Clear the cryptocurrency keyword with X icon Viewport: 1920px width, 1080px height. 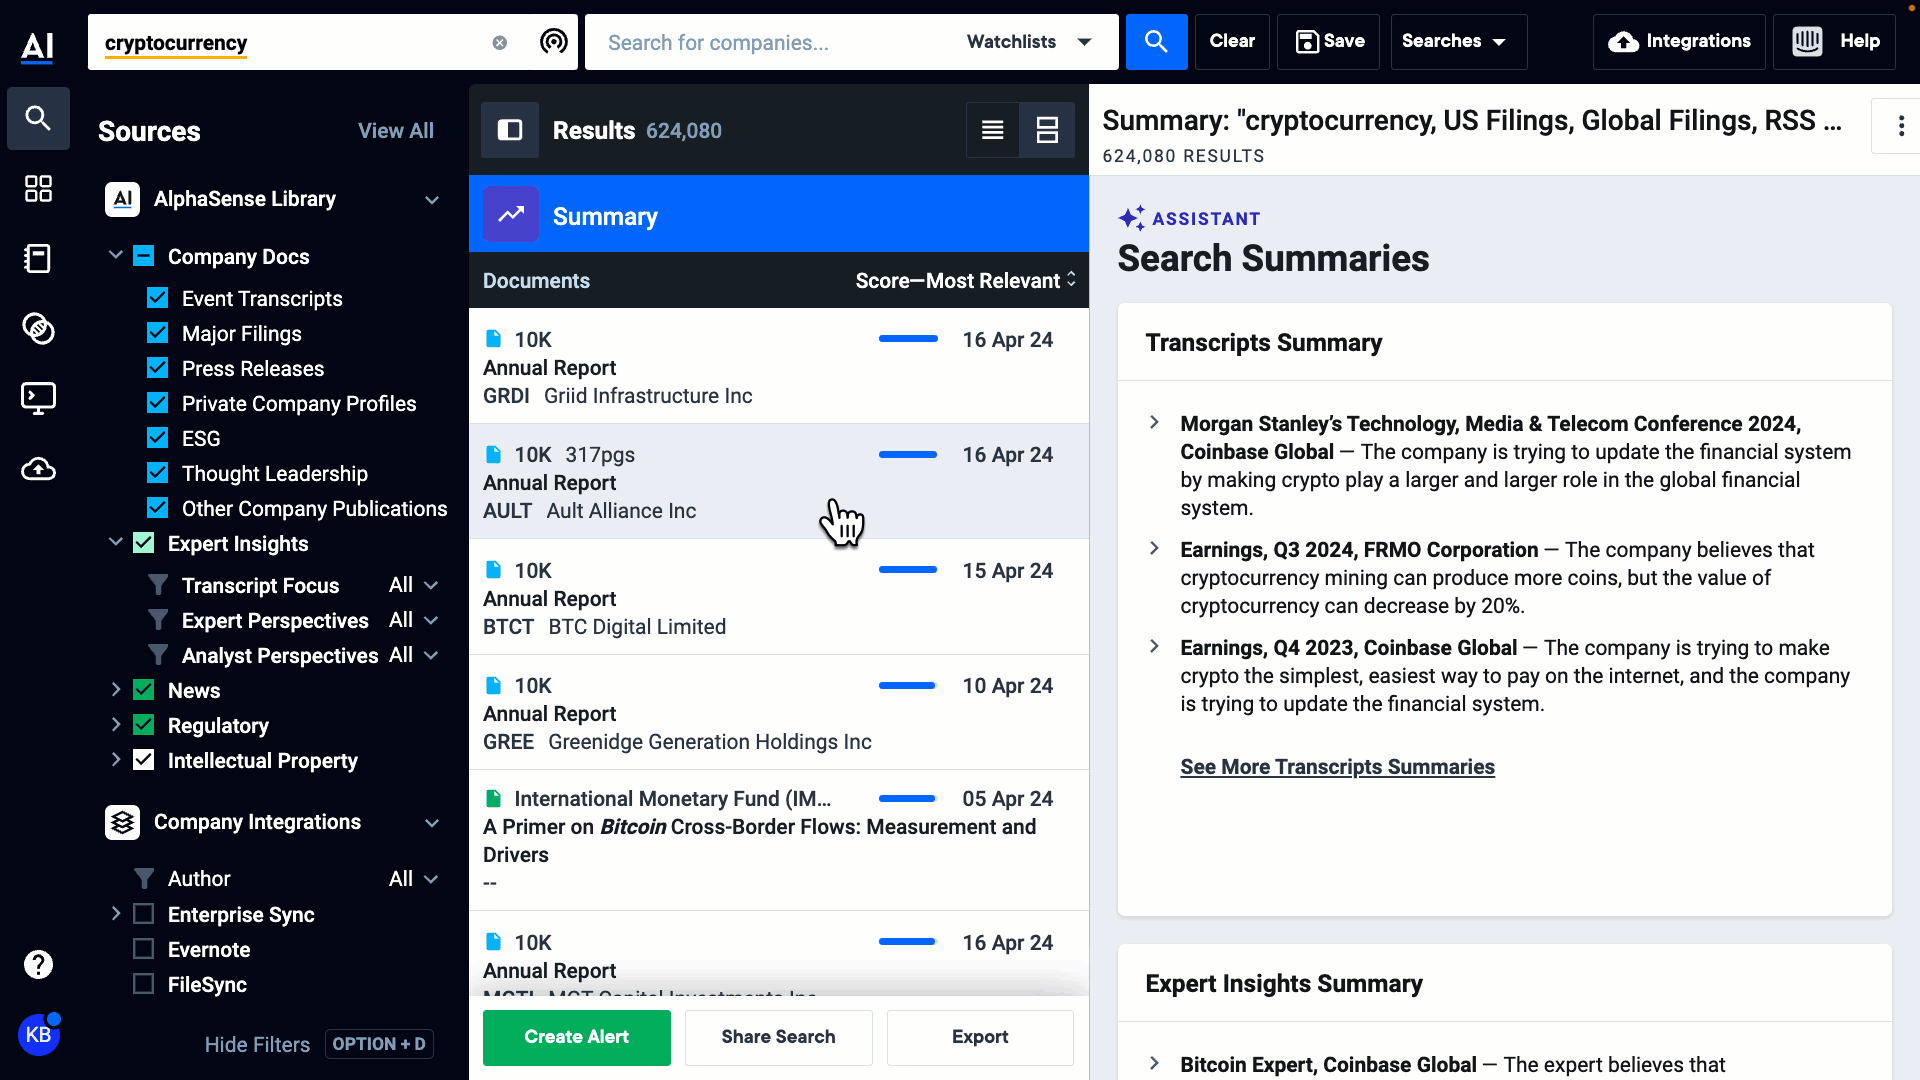click(500, 43)
